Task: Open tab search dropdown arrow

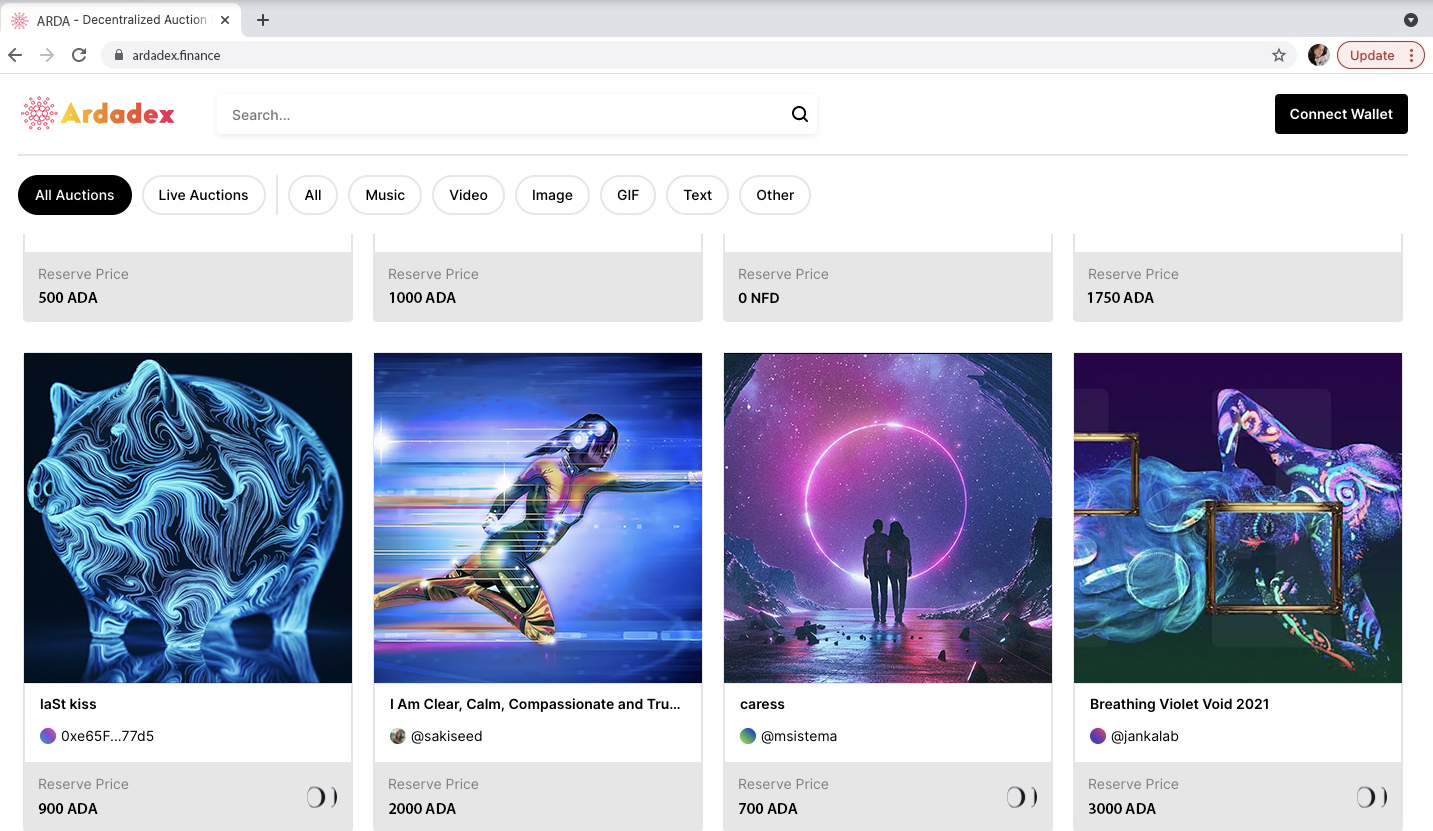Action: click(x=1411, y=20)
